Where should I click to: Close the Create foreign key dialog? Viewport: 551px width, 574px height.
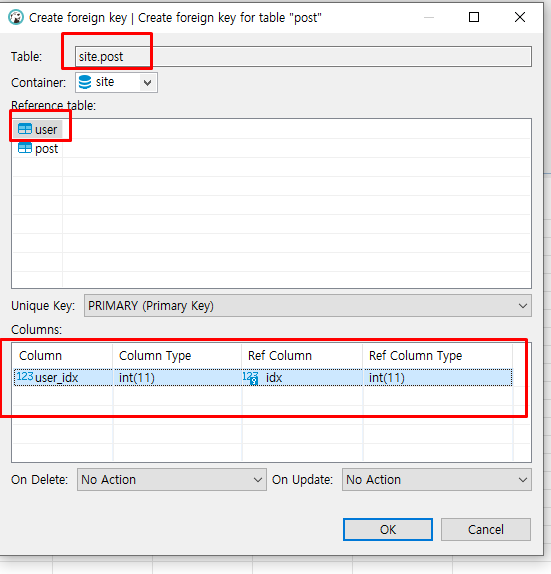(520, 17)
